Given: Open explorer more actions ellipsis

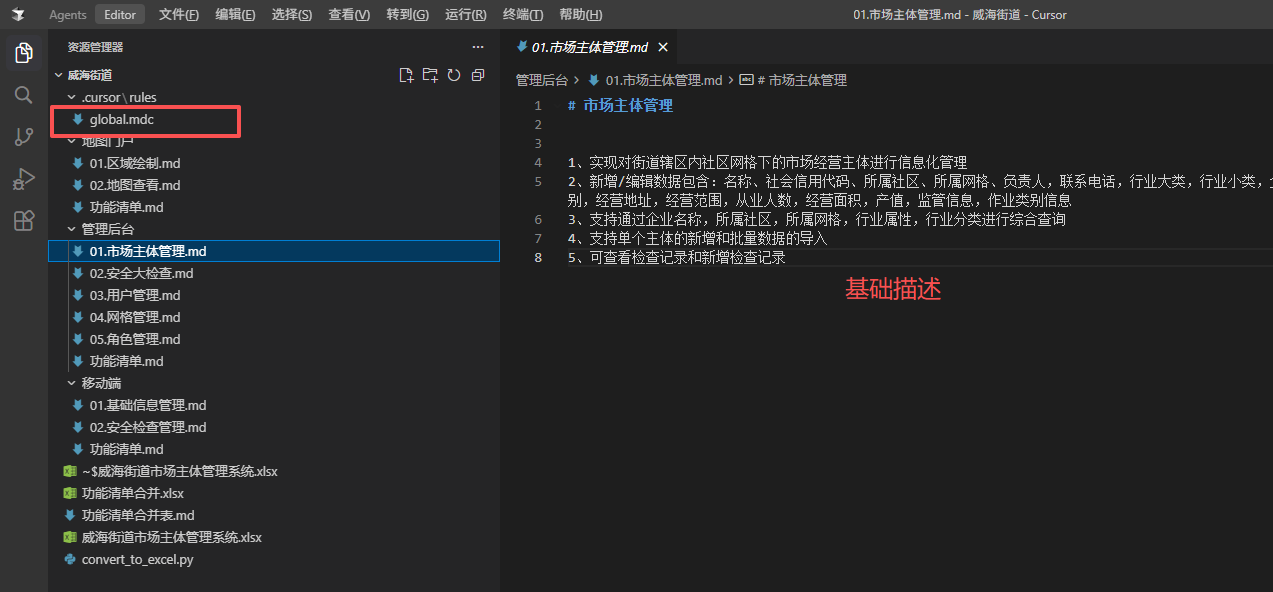Looking at the screenshot, I should pos(478,47).
